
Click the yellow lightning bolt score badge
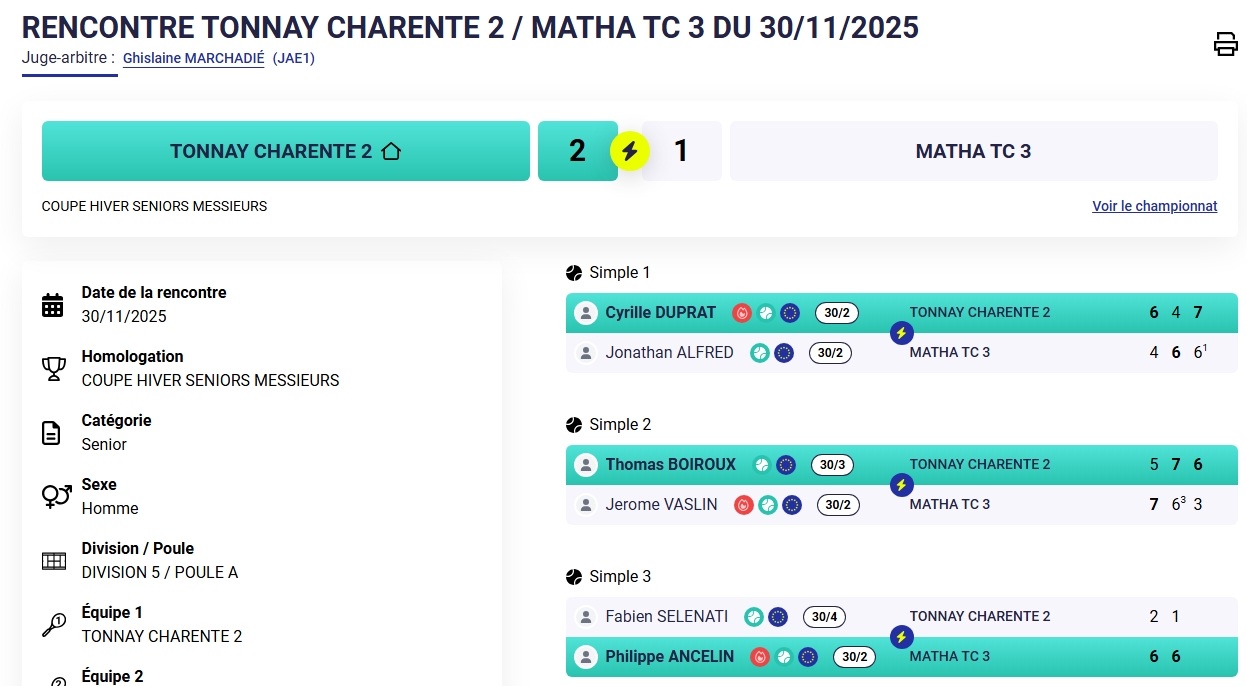630,151
